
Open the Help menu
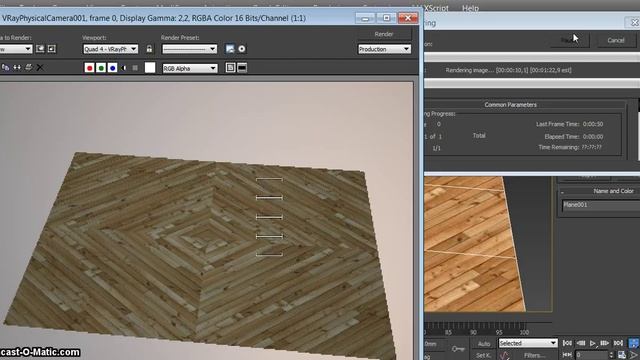pos(471,8)
